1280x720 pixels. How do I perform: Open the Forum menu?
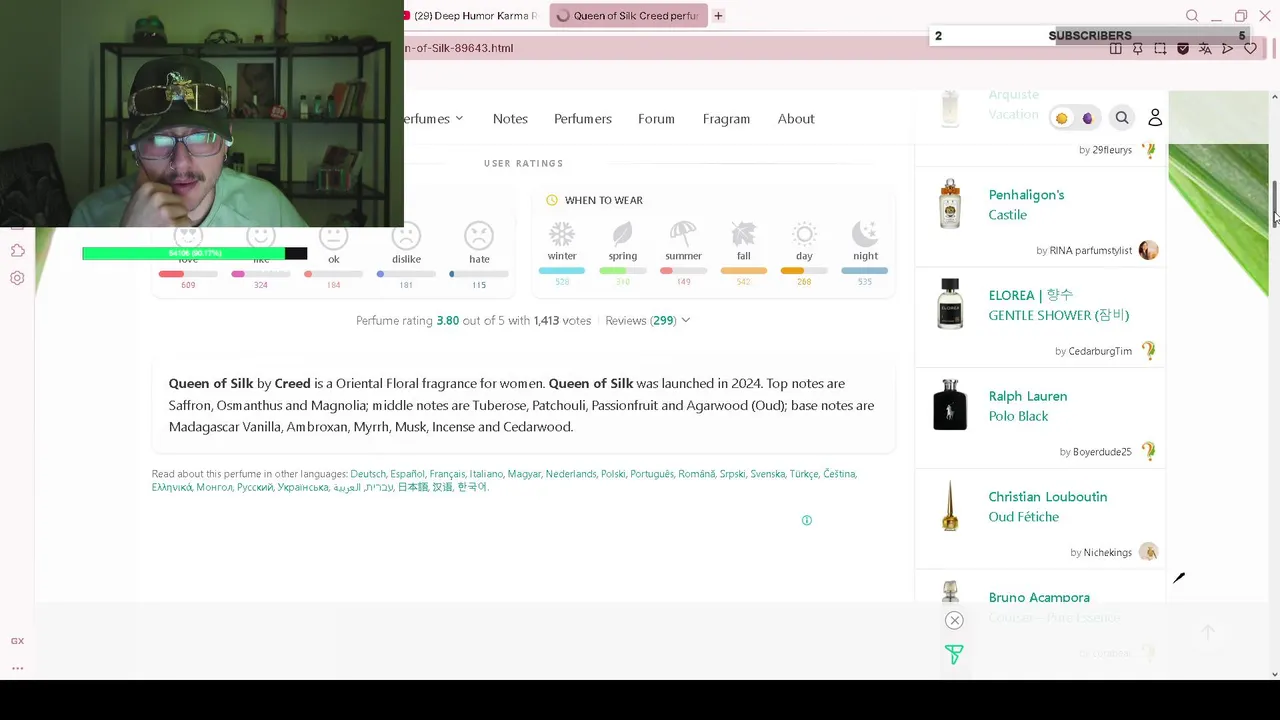point(656,118)
